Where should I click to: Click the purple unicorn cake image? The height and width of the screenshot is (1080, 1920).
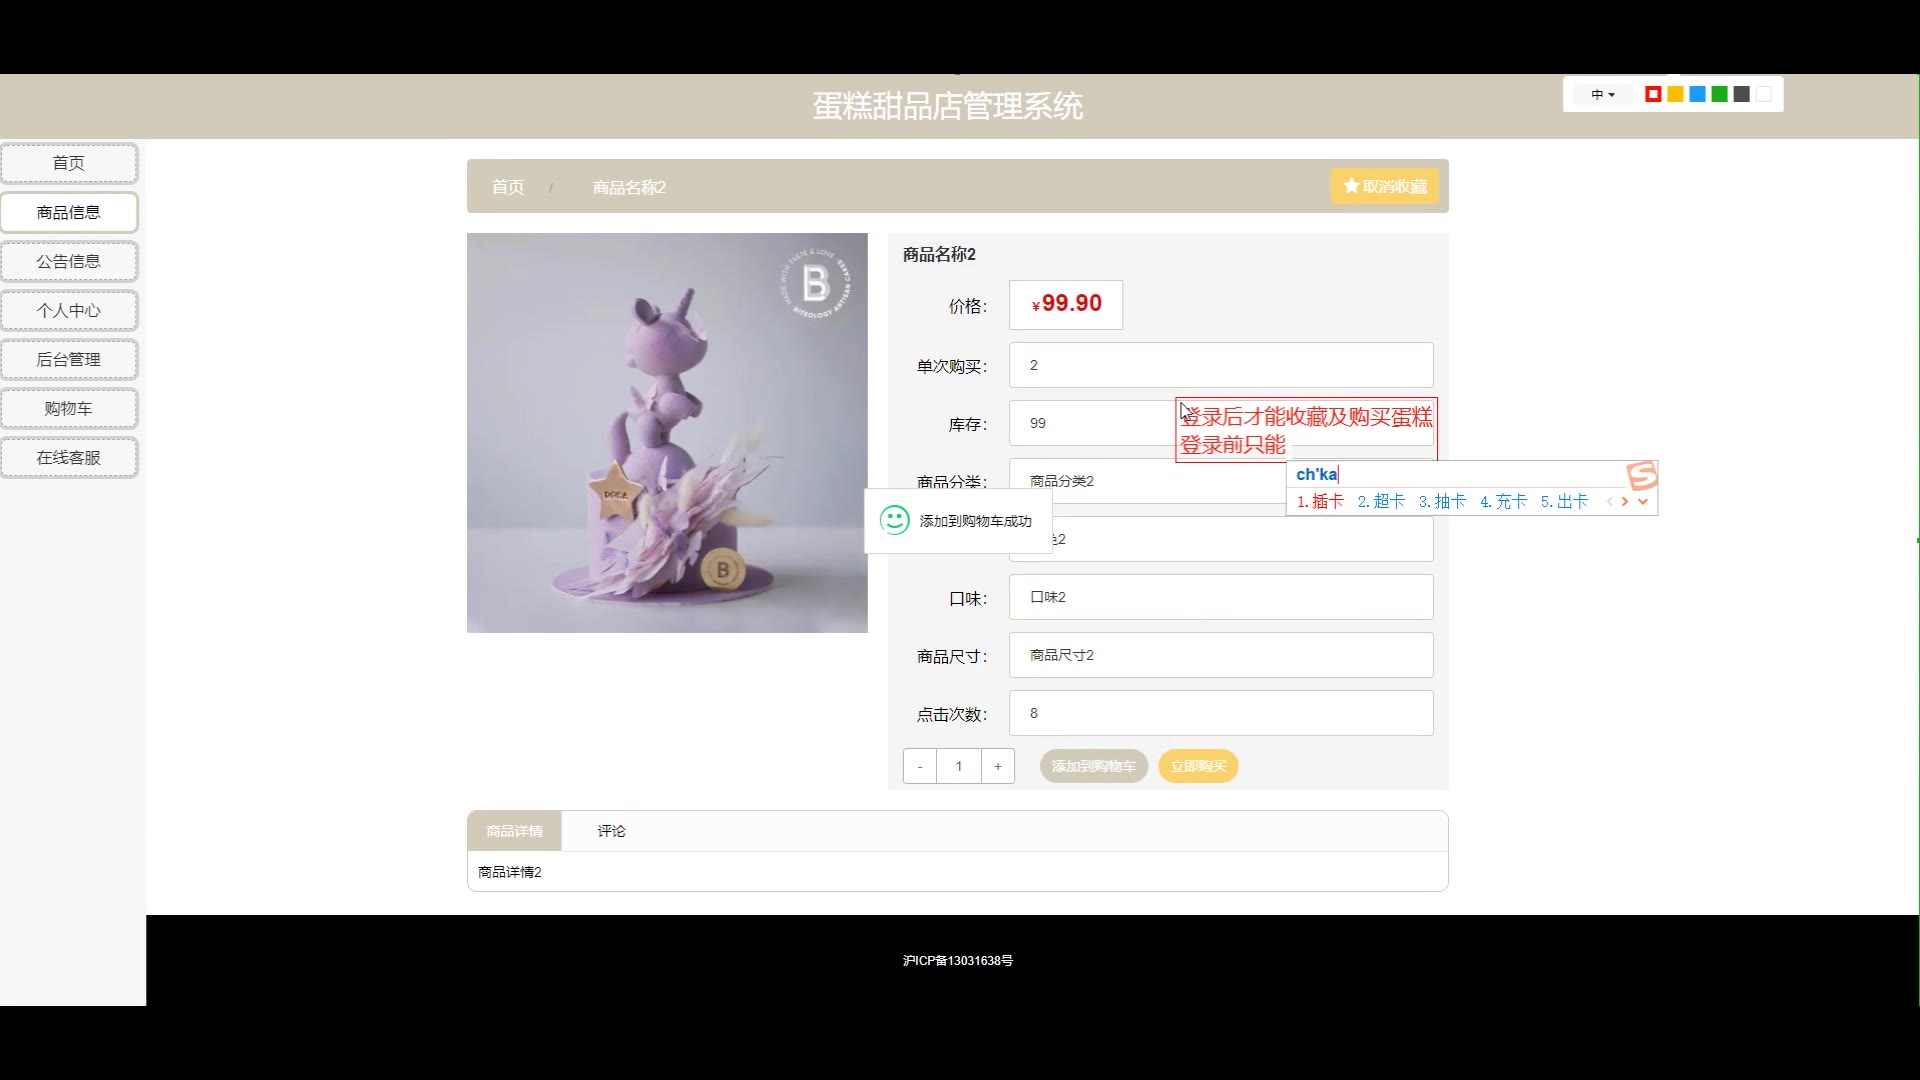point(667,432)
